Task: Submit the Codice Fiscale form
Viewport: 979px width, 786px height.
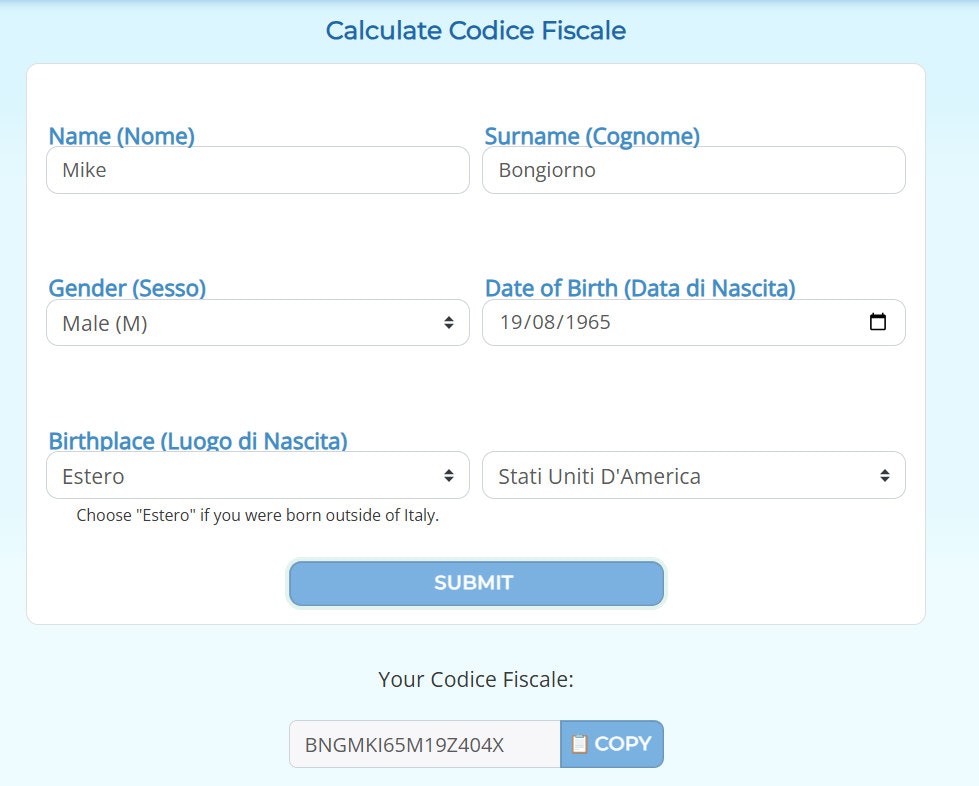Action: (x=476, y=583)
